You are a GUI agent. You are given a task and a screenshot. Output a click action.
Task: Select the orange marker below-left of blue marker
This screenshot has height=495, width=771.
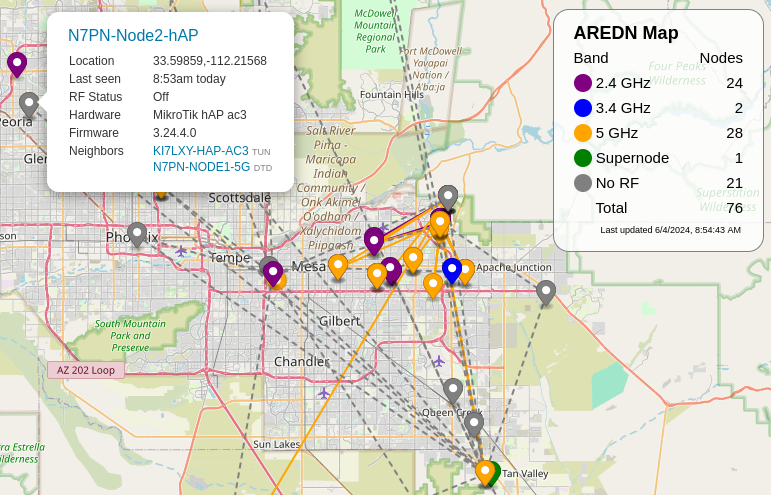tap(433, 285)
